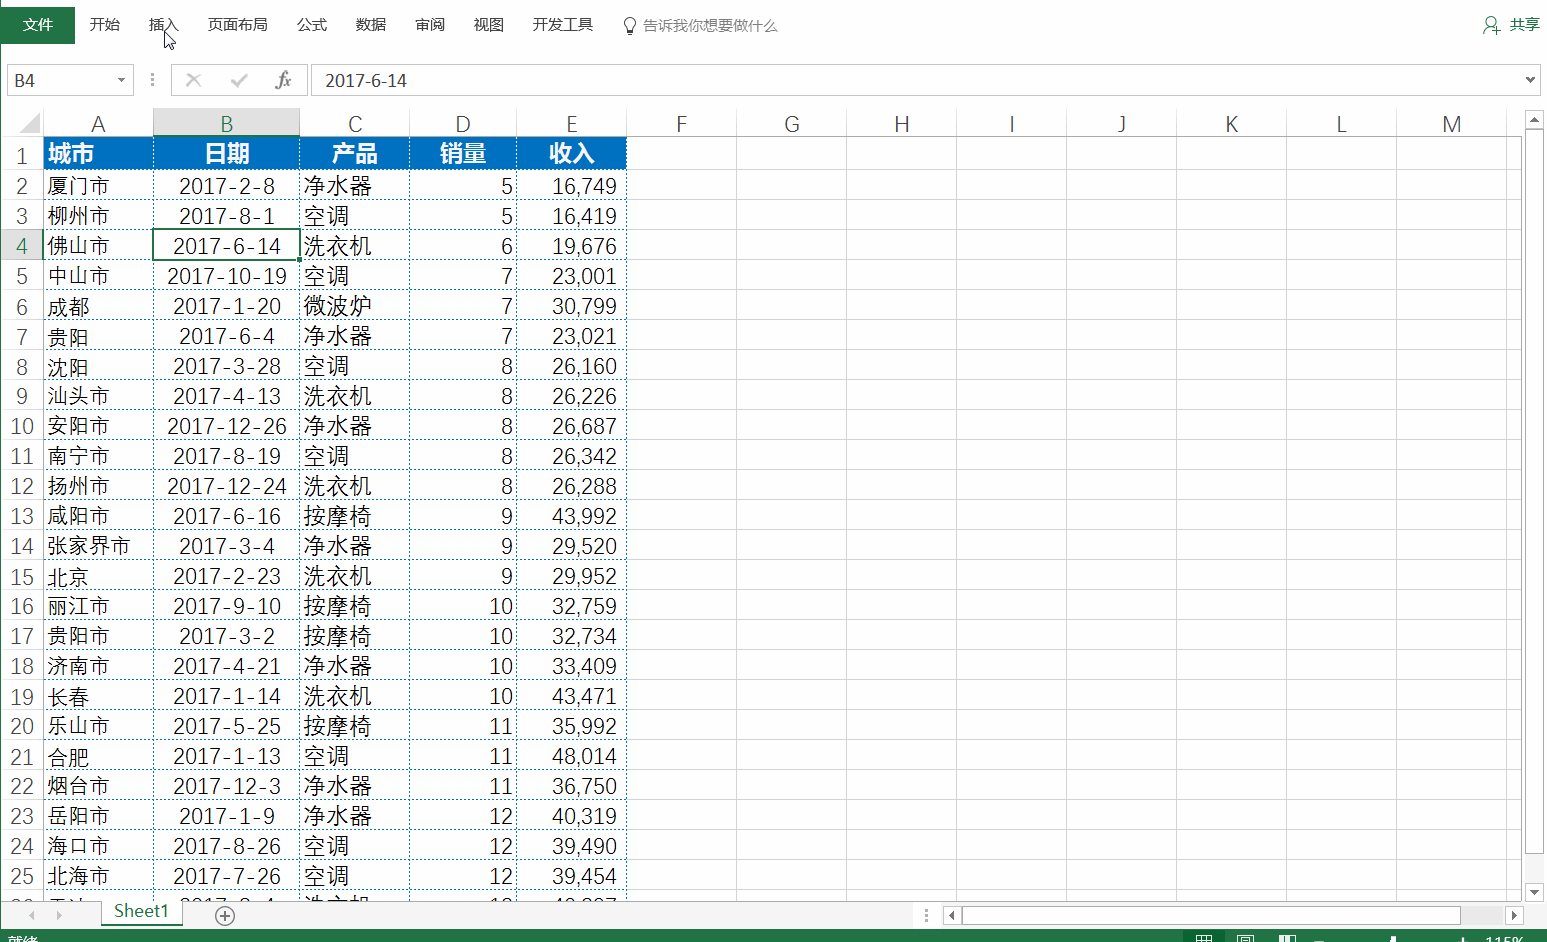
Task: Select row 25 header
Action: coord(22,876)
